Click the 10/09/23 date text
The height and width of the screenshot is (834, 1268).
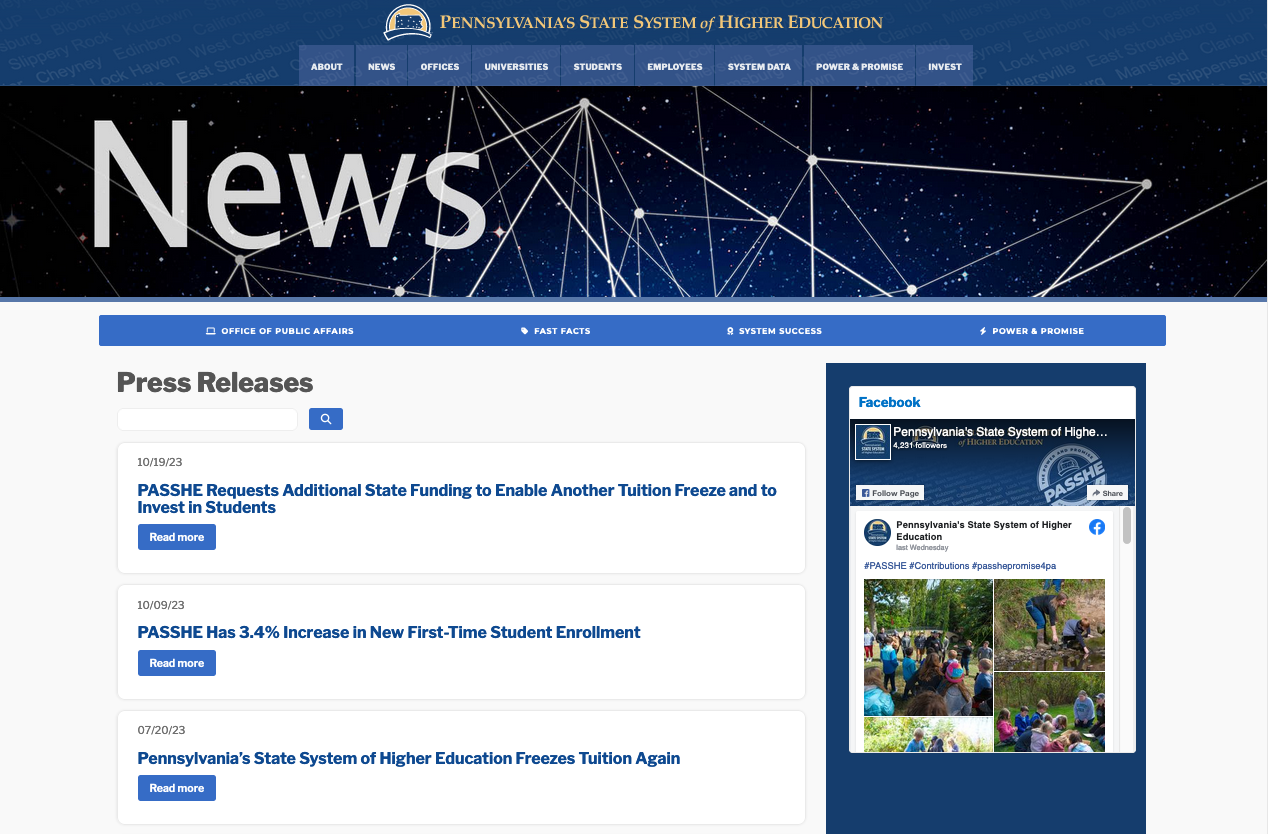click(x=161, y=605)
